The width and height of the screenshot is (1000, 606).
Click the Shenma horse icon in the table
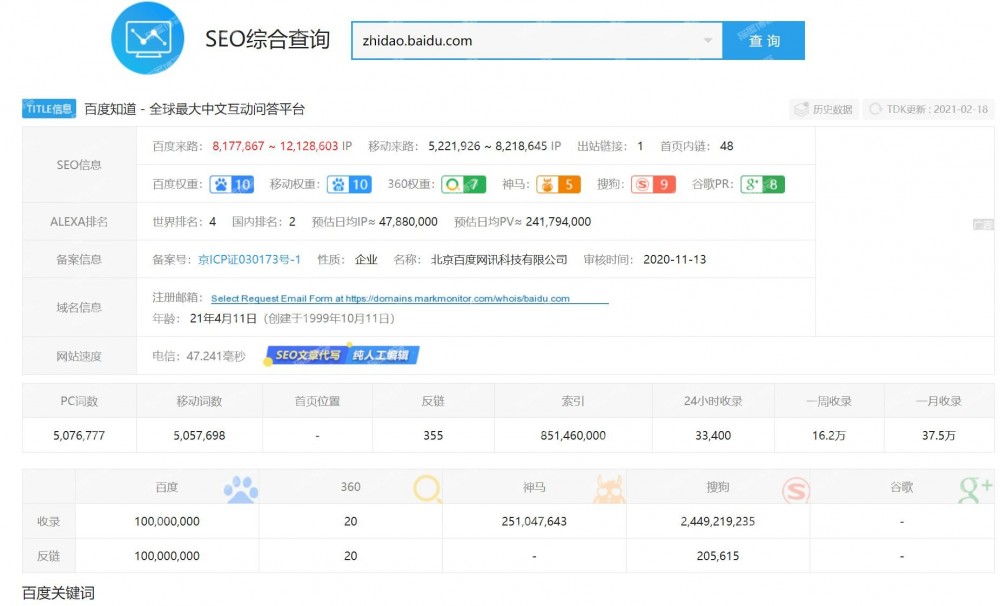coord(607,487)
